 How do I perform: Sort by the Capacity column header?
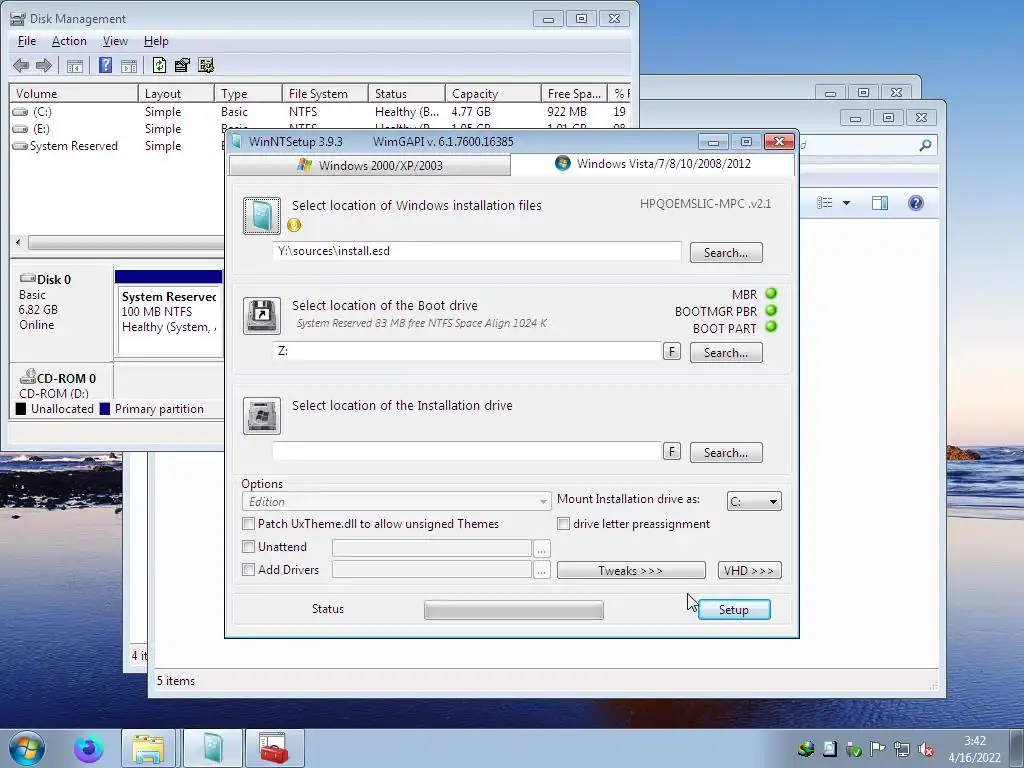click(x=493, y=93)
